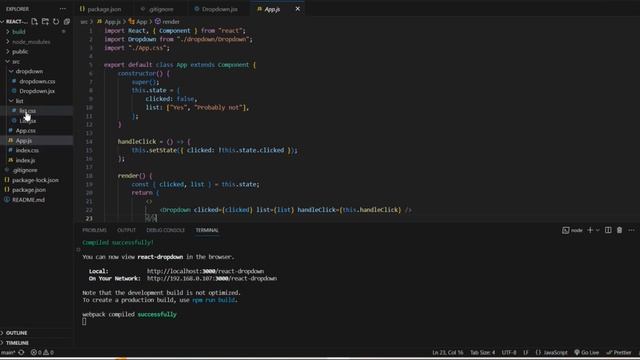Screen dimensions: 640x360
Task: Open Explorer views and more actions menu
Action: point(62,9)
